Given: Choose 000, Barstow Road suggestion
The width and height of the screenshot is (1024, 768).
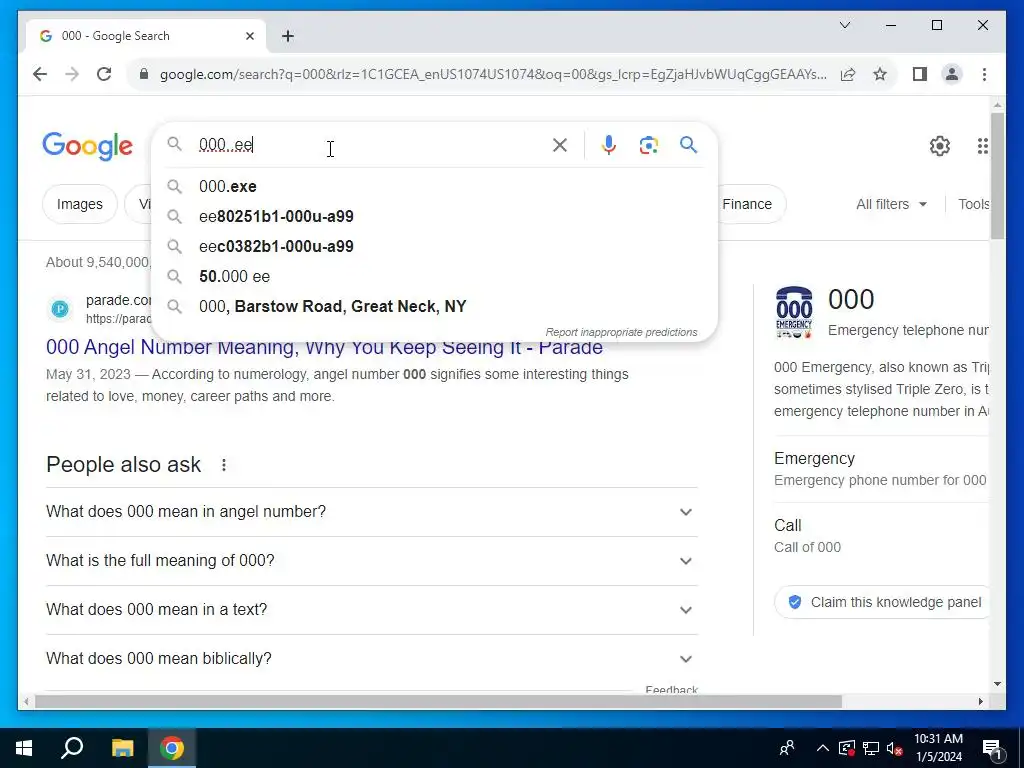Looking at the screenshot, I should [x=434, y=306].
